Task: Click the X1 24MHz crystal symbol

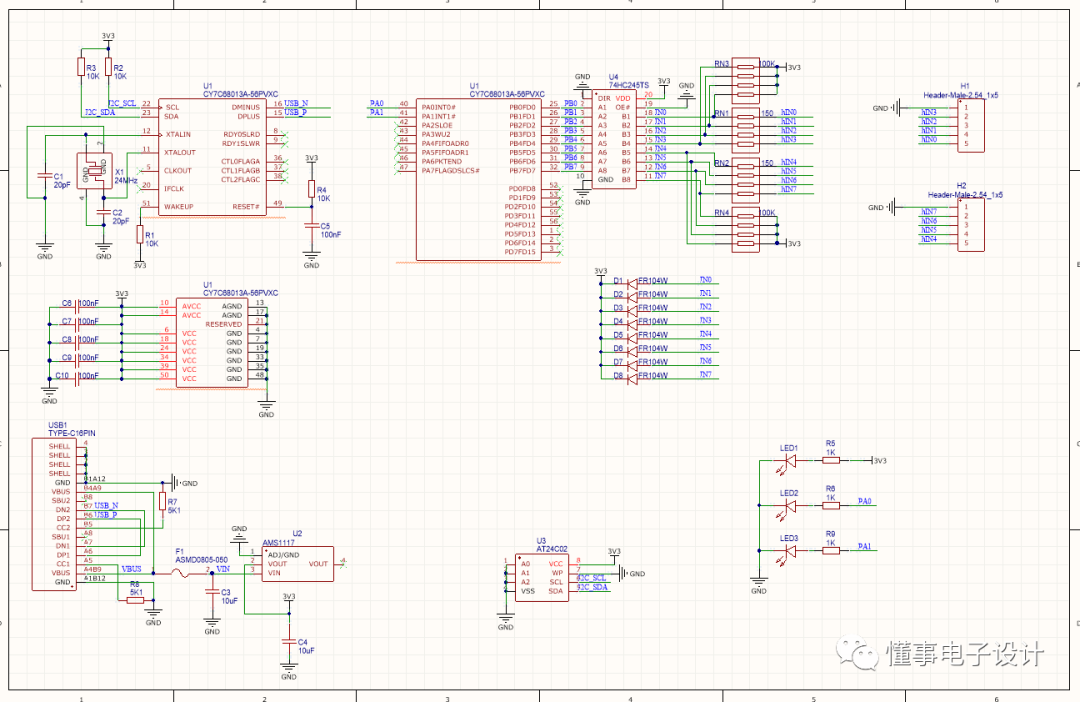Action: (95, 172)
